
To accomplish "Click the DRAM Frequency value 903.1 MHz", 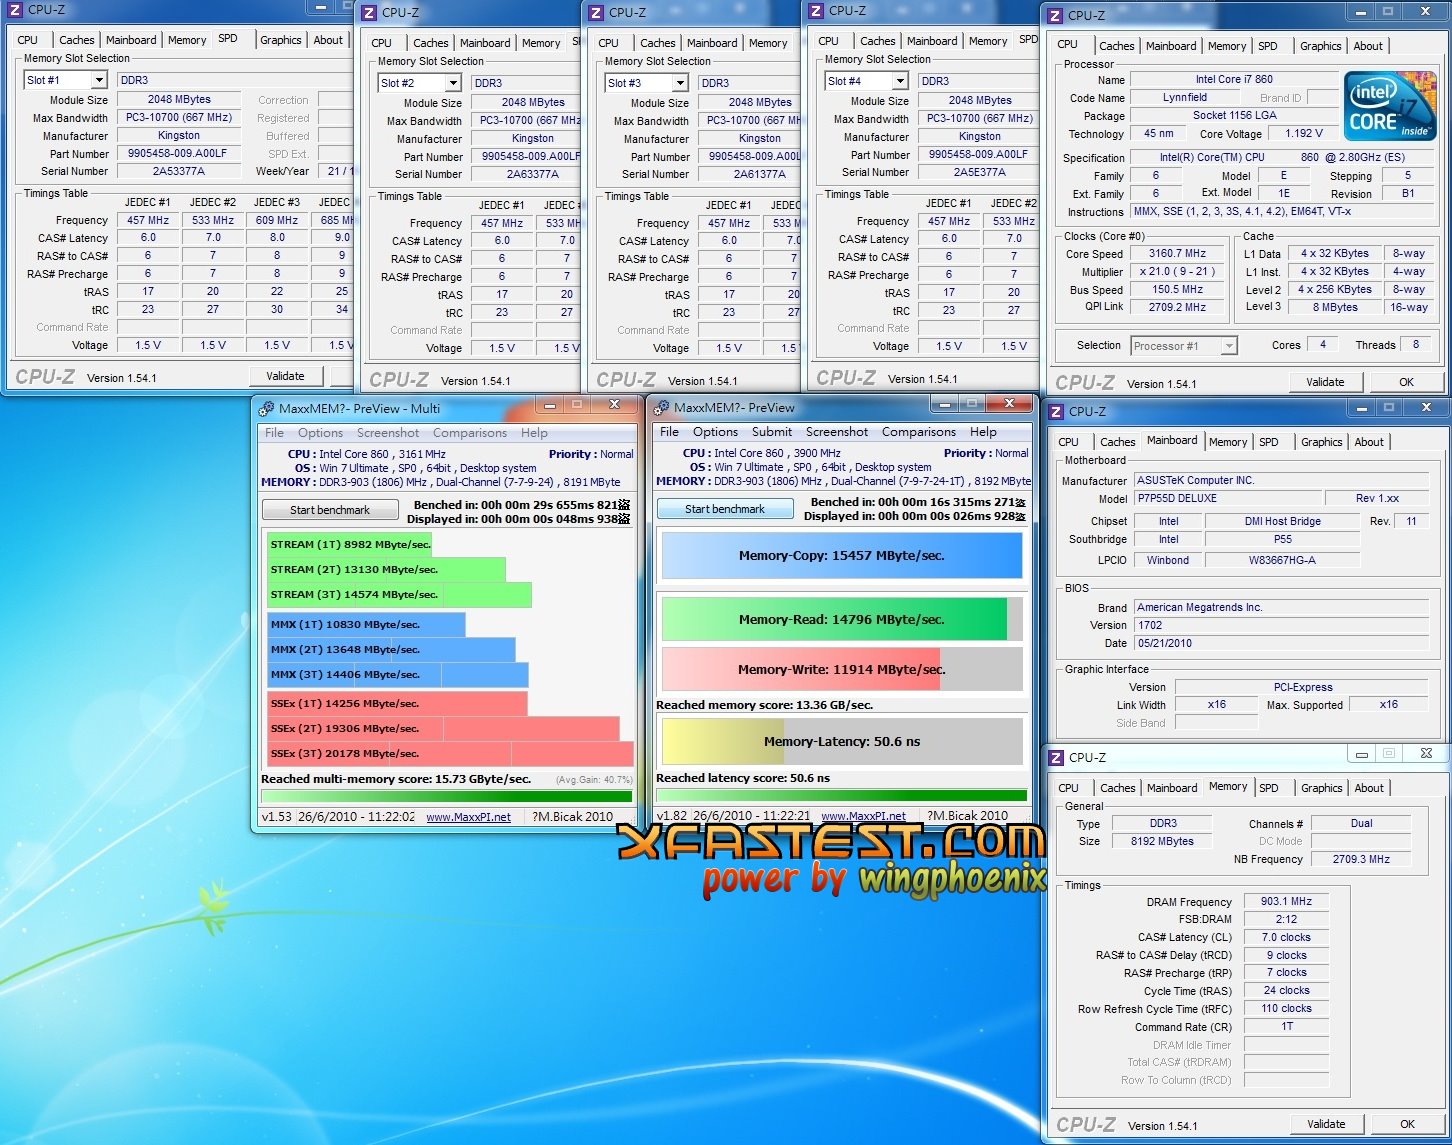I will 1286,901.
